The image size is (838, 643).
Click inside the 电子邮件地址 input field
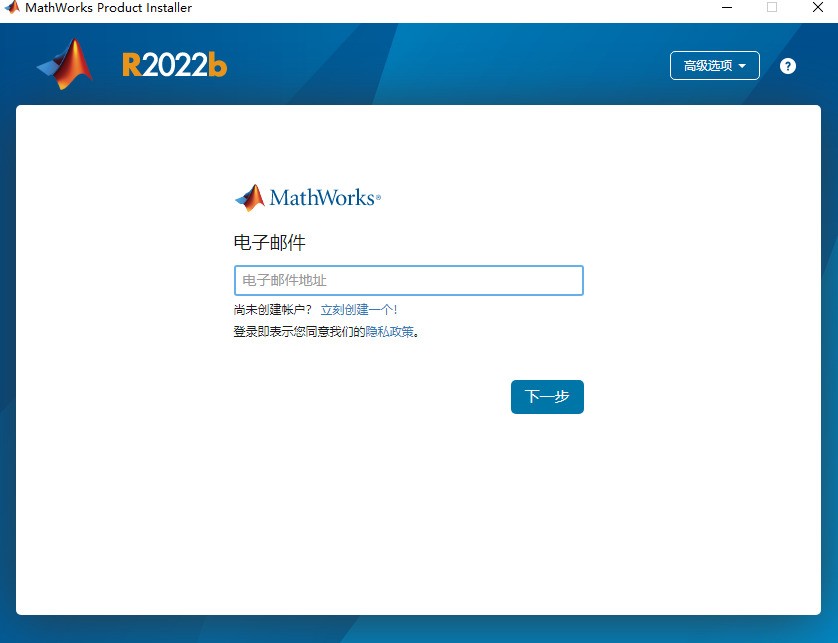(x=408, y=280)
